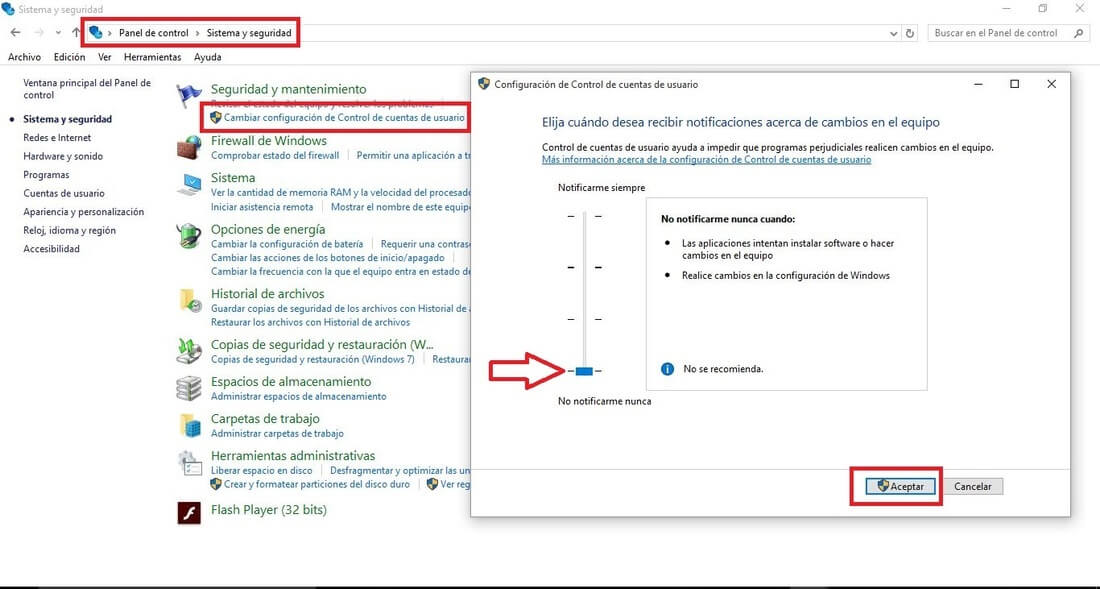Click Copias de seguridad y restauración (Windows 7) link
The width and height of the screenshot is (1100, 589).
(x=312, y=359)
